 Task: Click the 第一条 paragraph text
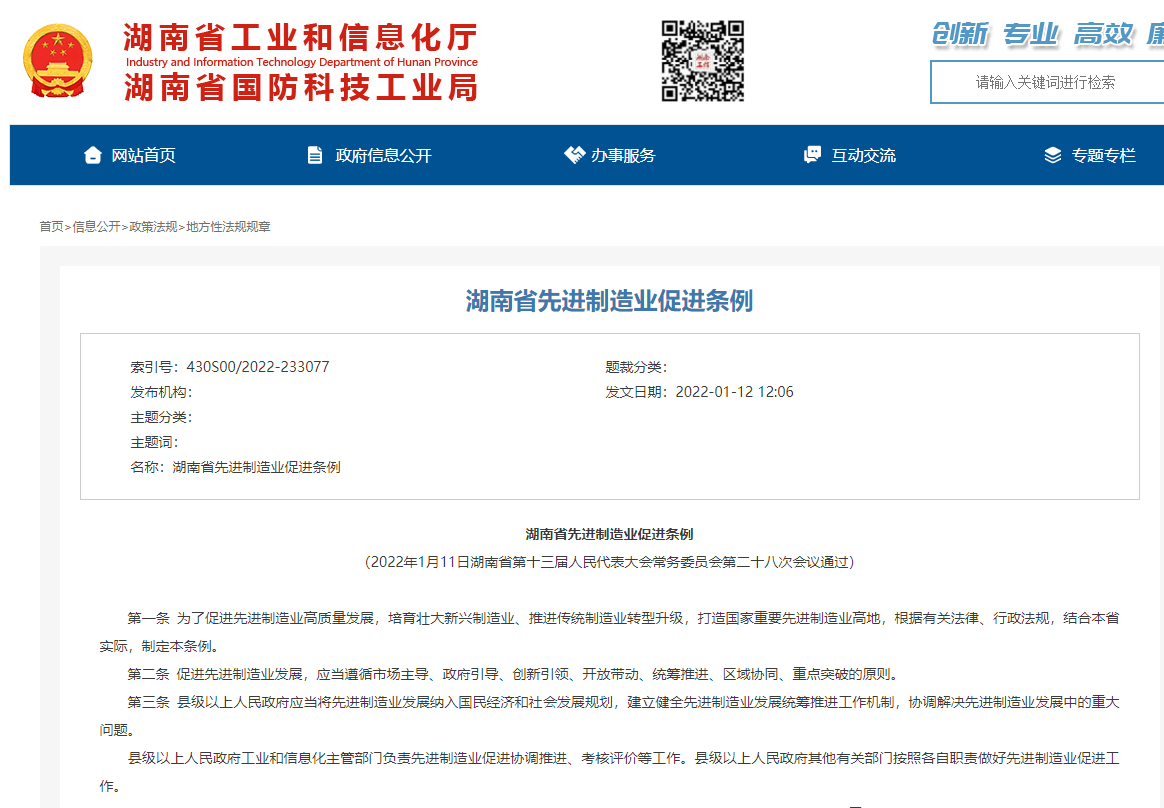[x=609, y=632]
